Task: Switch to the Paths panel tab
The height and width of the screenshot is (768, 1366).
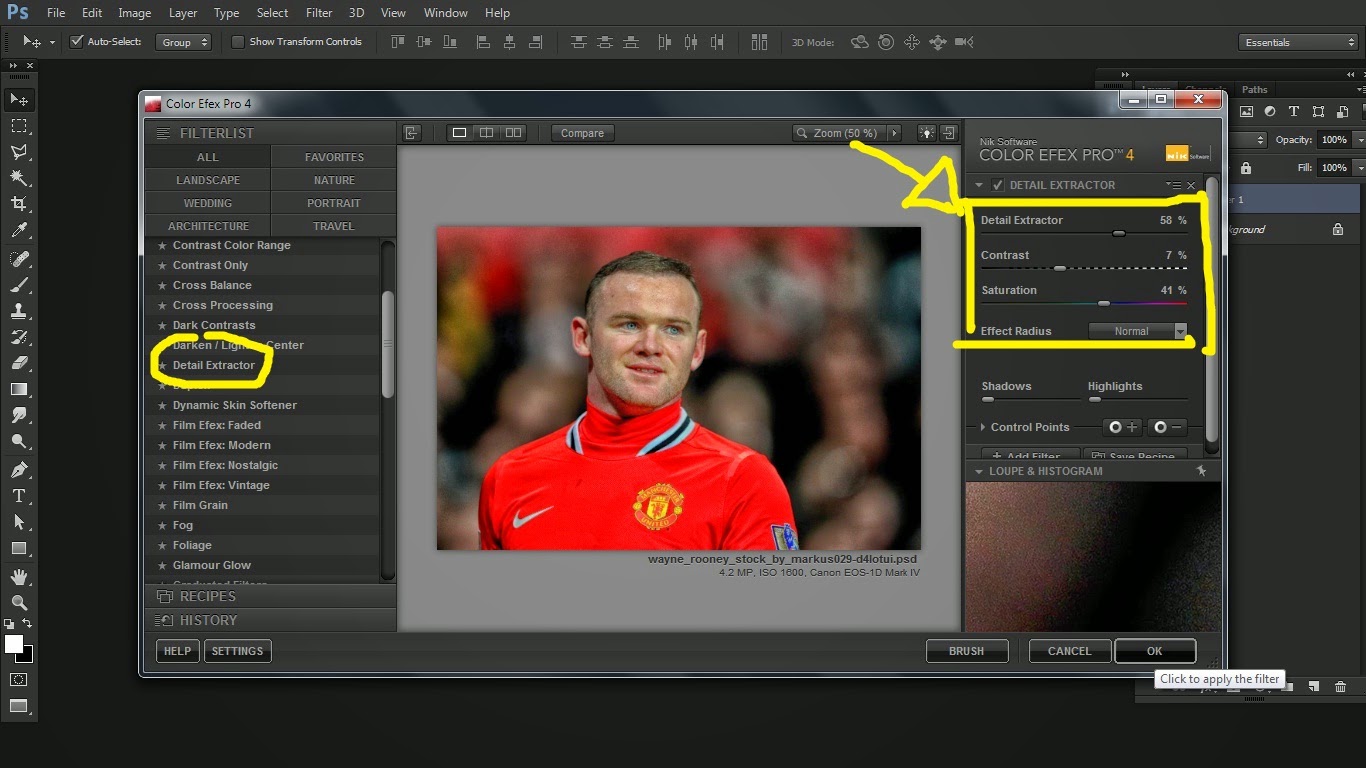Action: coord(1255,89)
